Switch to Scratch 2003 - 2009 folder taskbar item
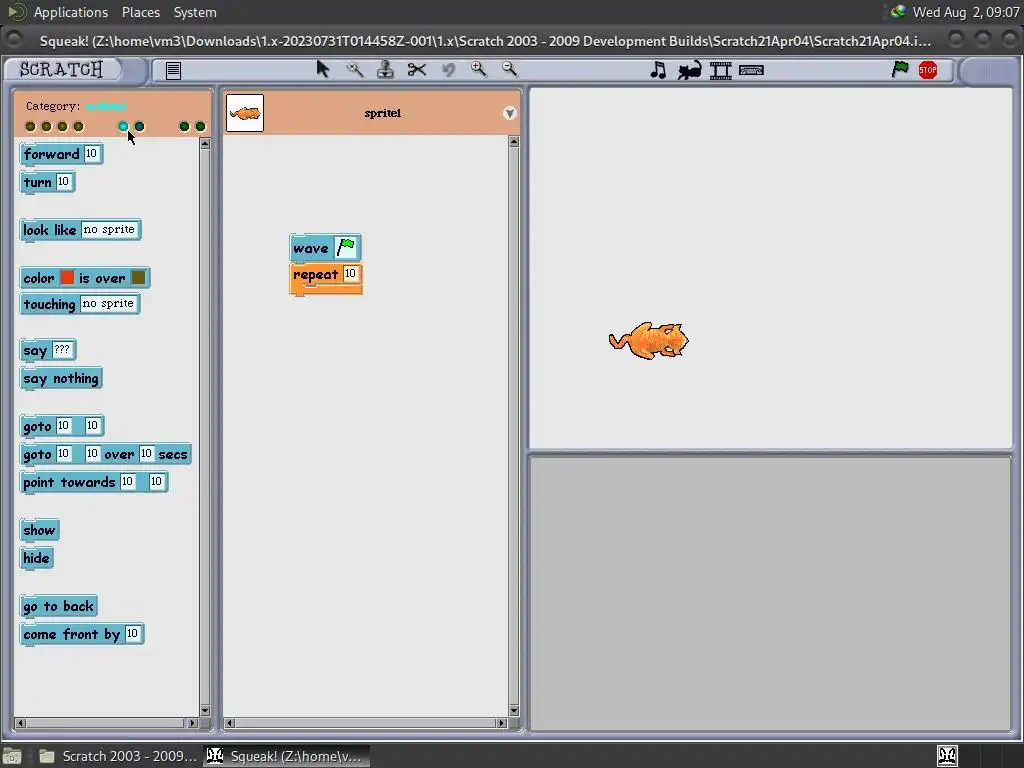1024x768 pixels. pos(118,756)
